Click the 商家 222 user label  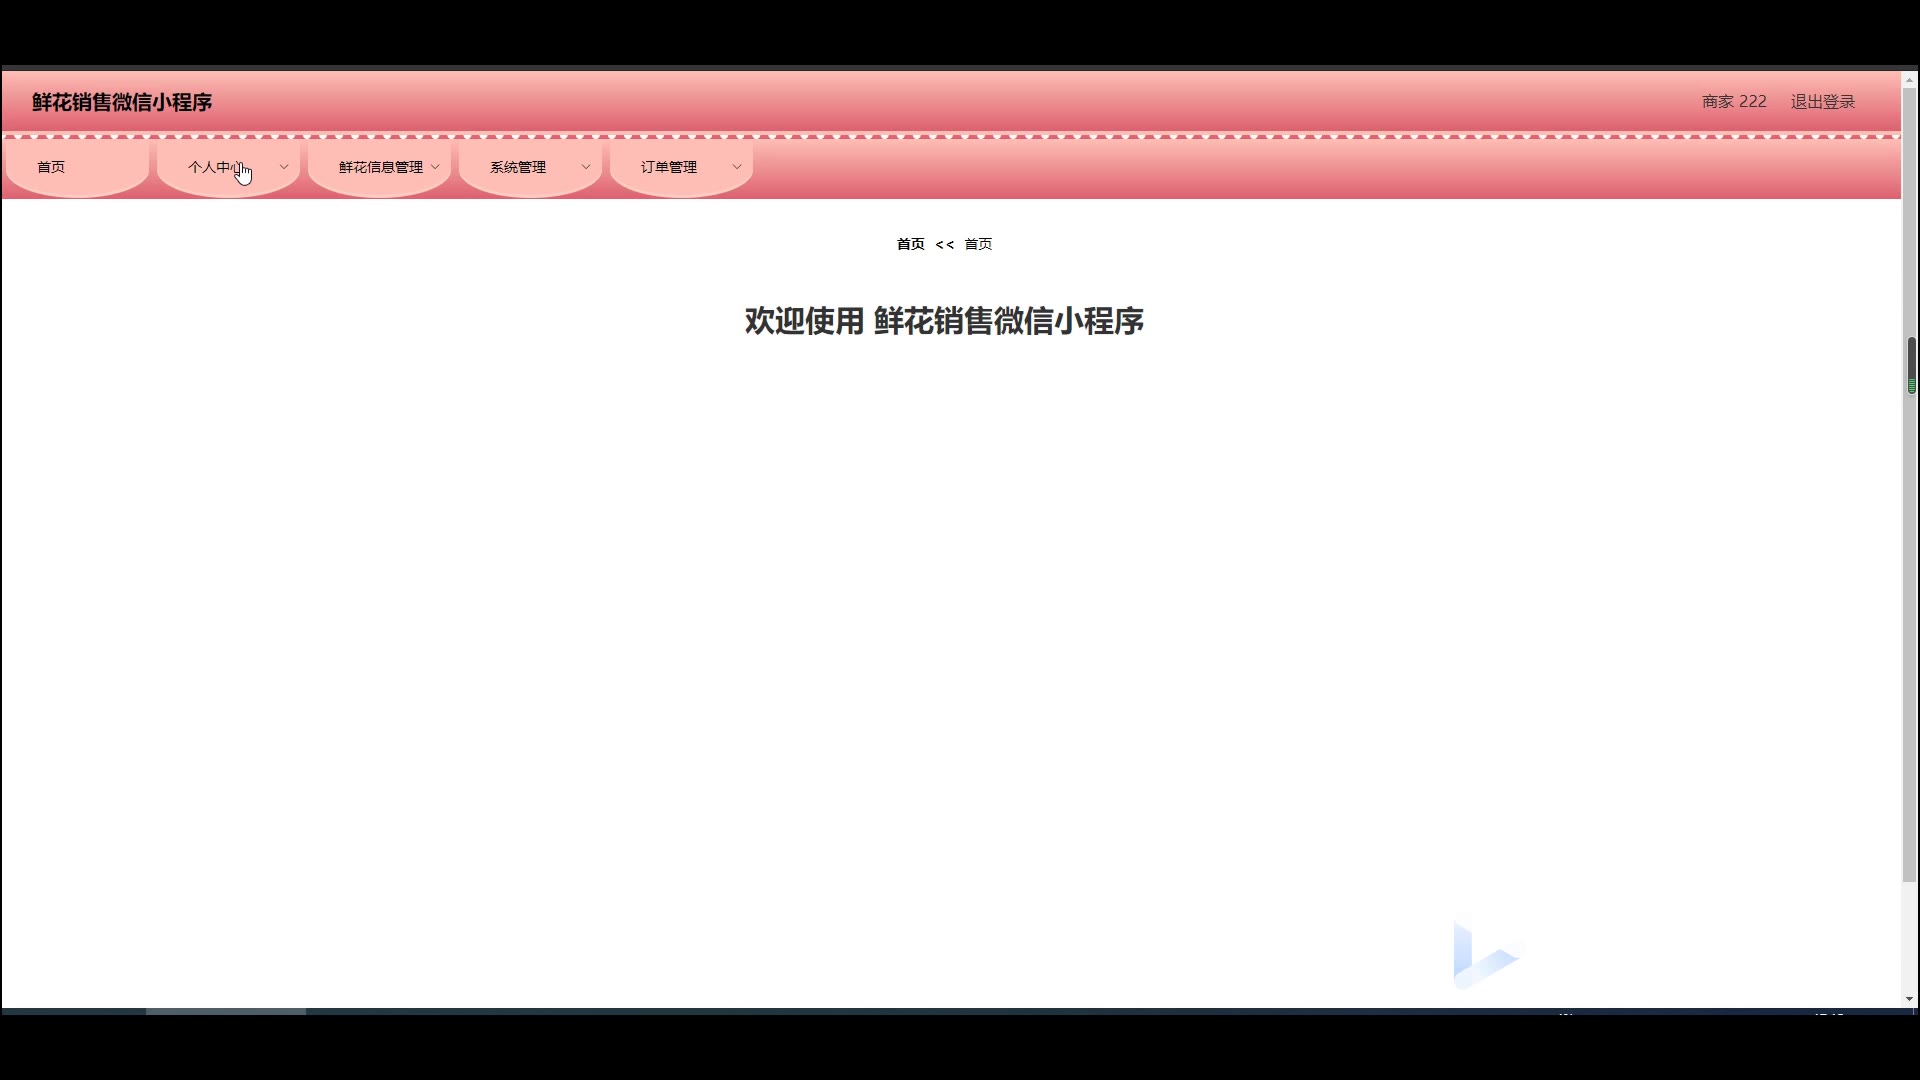(1734, 102)
